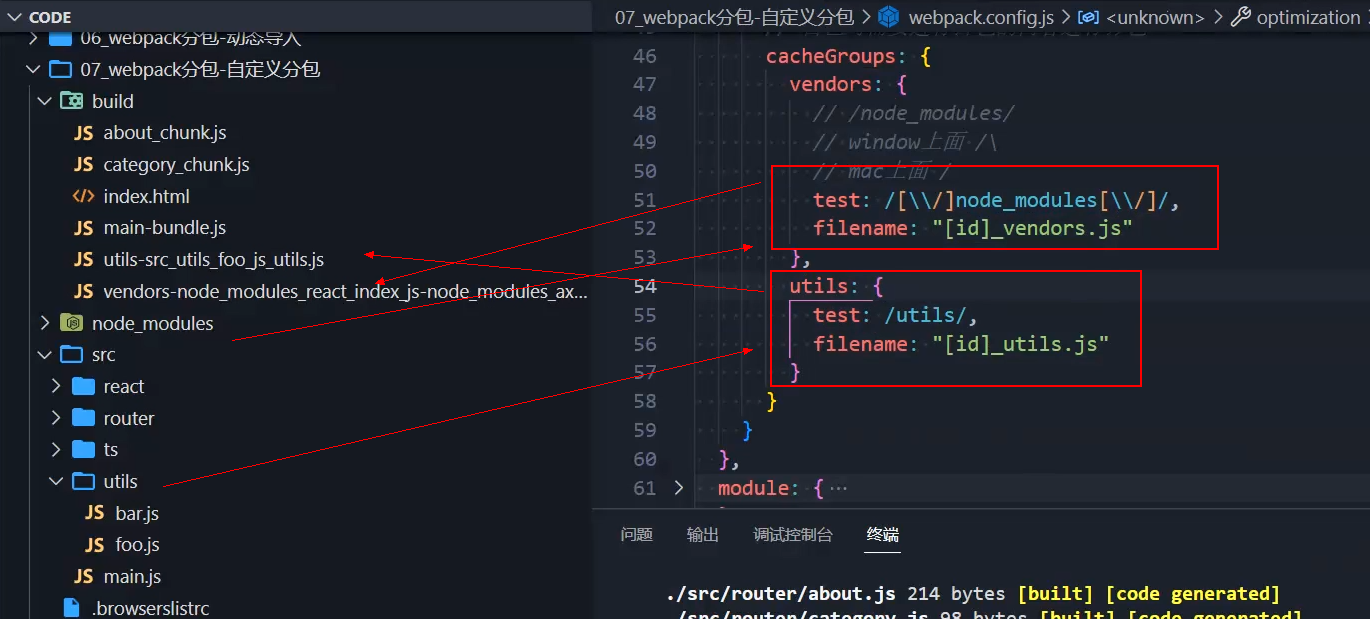This screenshot has width=1370, height=619.
Task: Open index.html in the build folder
Action: (146, 196)
